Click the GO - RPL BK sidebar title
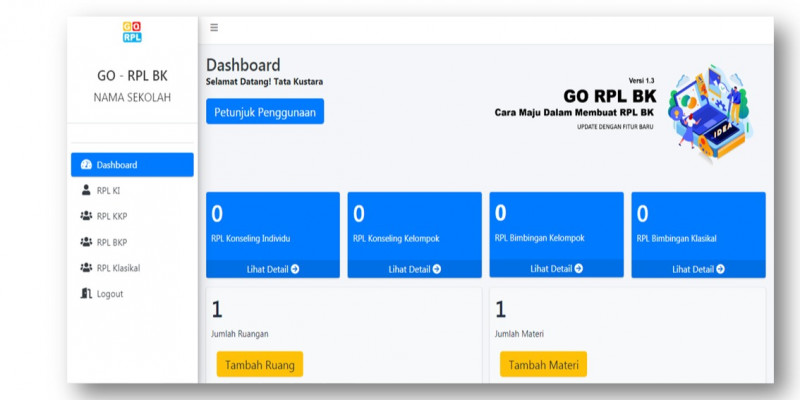Screen dimensions: 800x400 (132, 76)
